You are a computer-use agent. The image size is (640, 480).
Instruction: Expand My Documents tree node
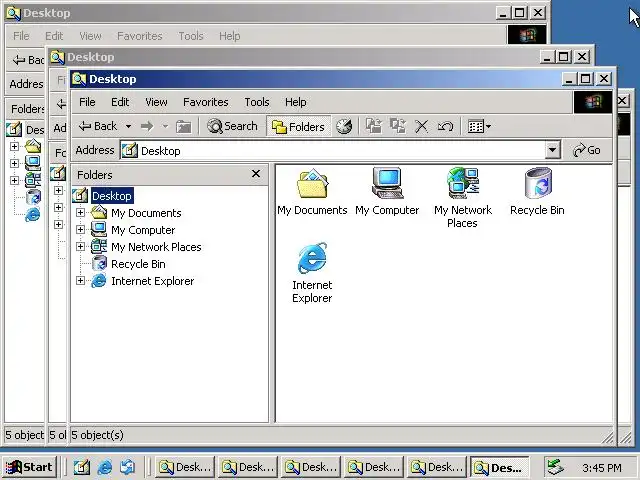click(x=80, y=213)
